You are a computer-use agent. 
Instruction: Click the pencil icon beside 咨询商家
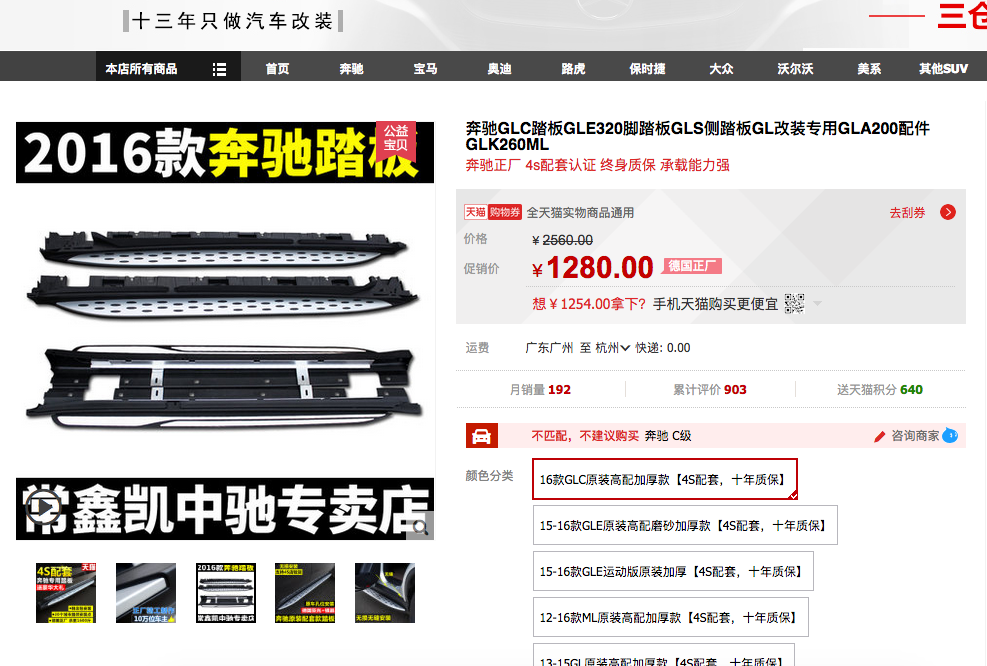[x=880, y=436]
